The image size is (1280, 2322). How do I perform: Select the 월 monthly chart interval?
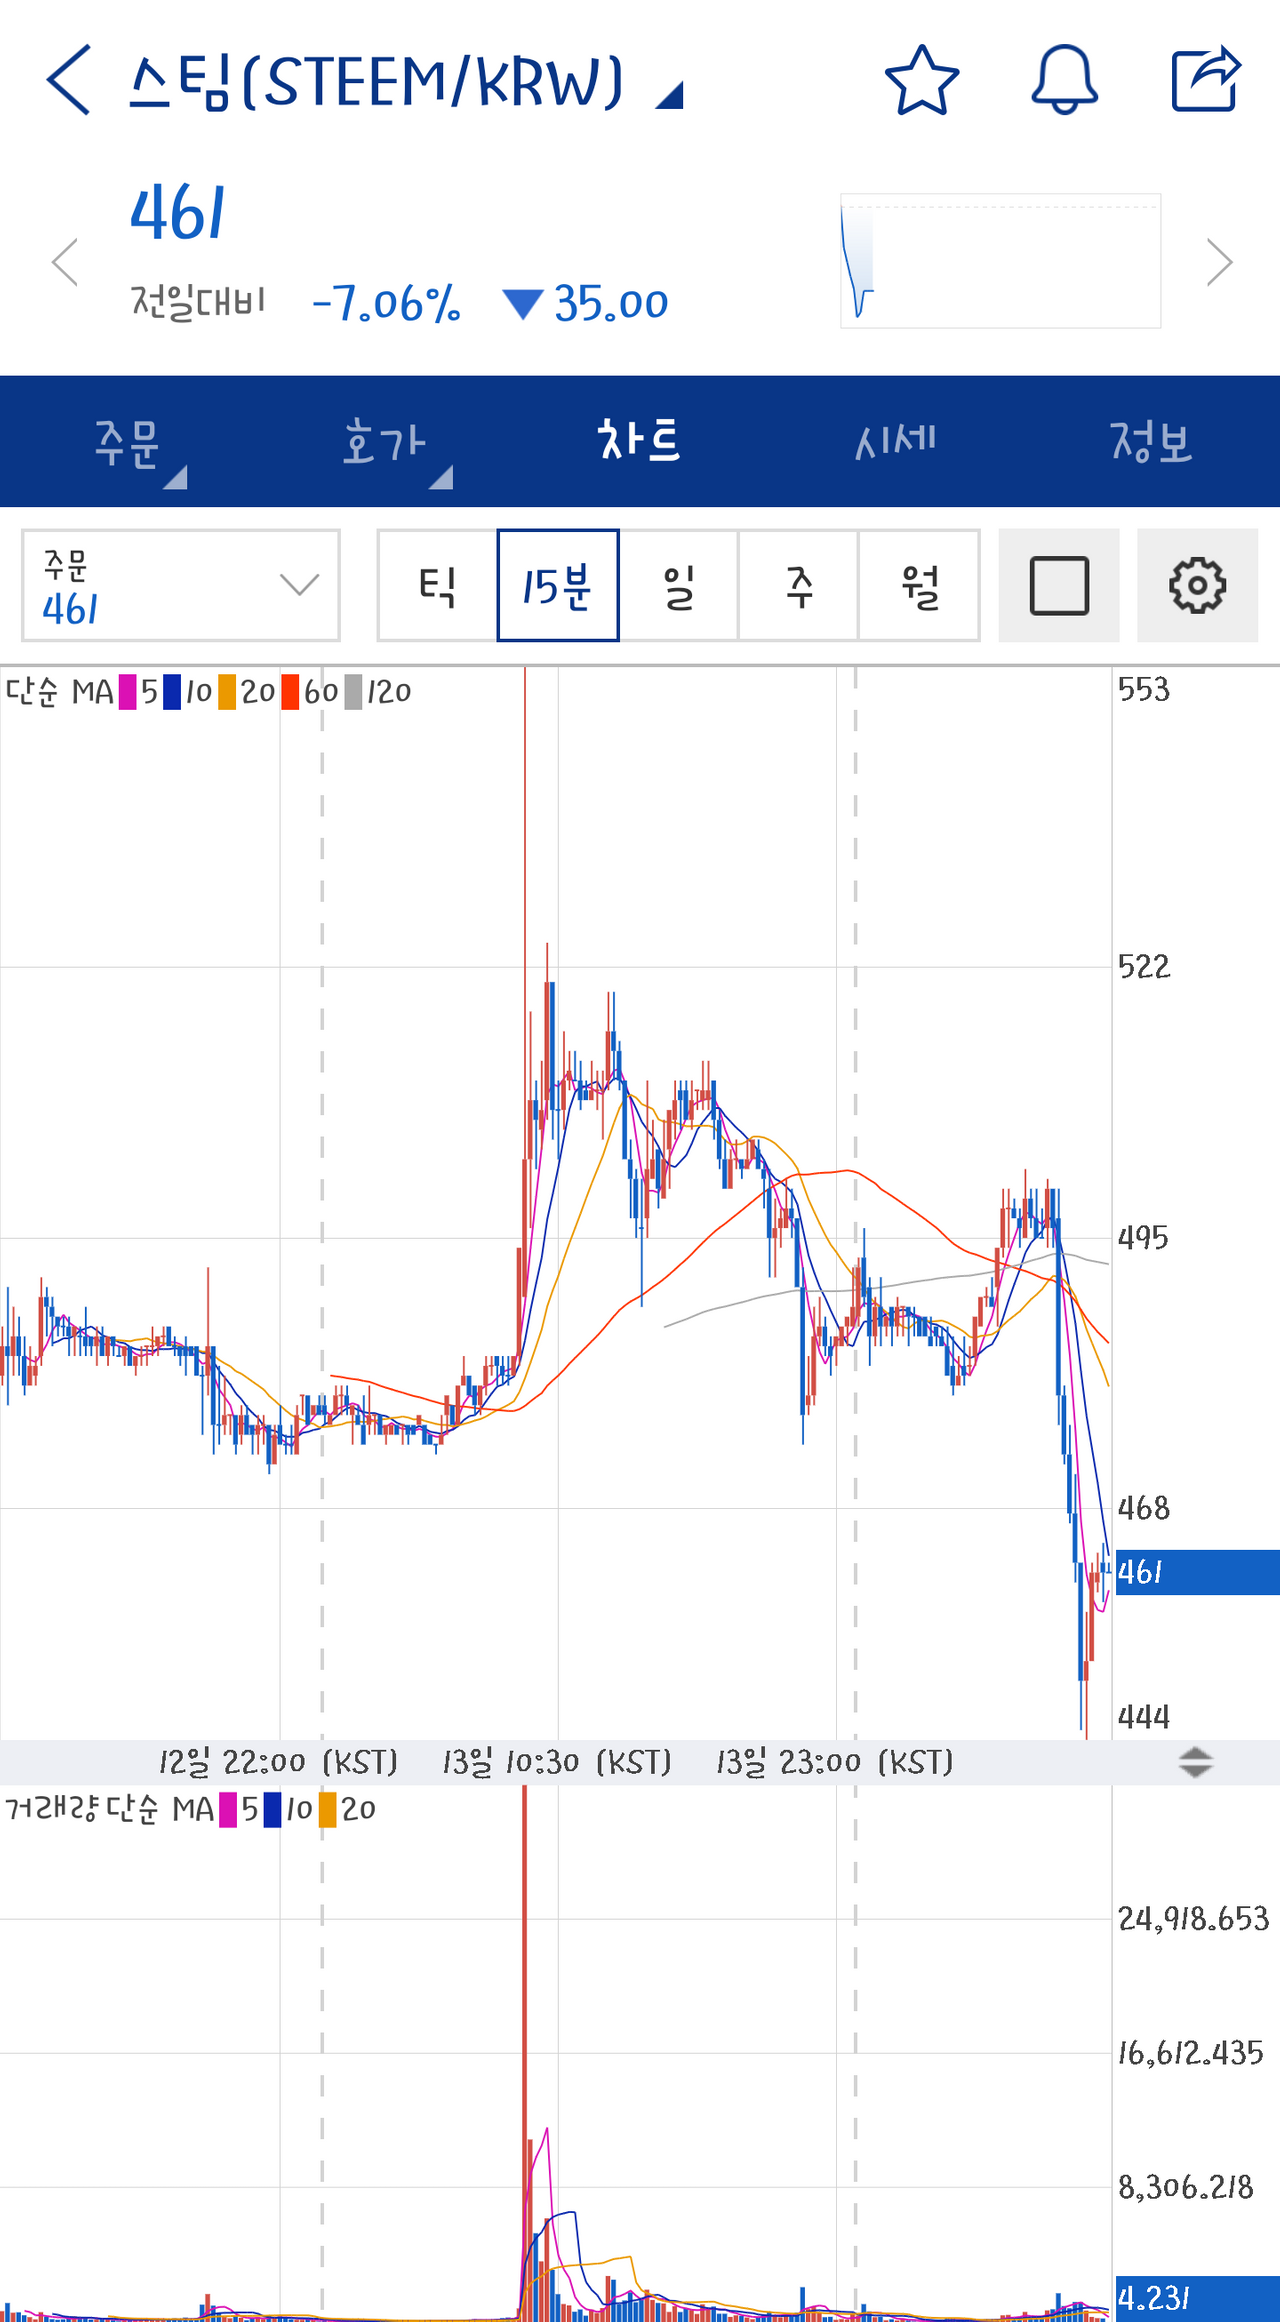pyautogui.click(x=919, y=585)
